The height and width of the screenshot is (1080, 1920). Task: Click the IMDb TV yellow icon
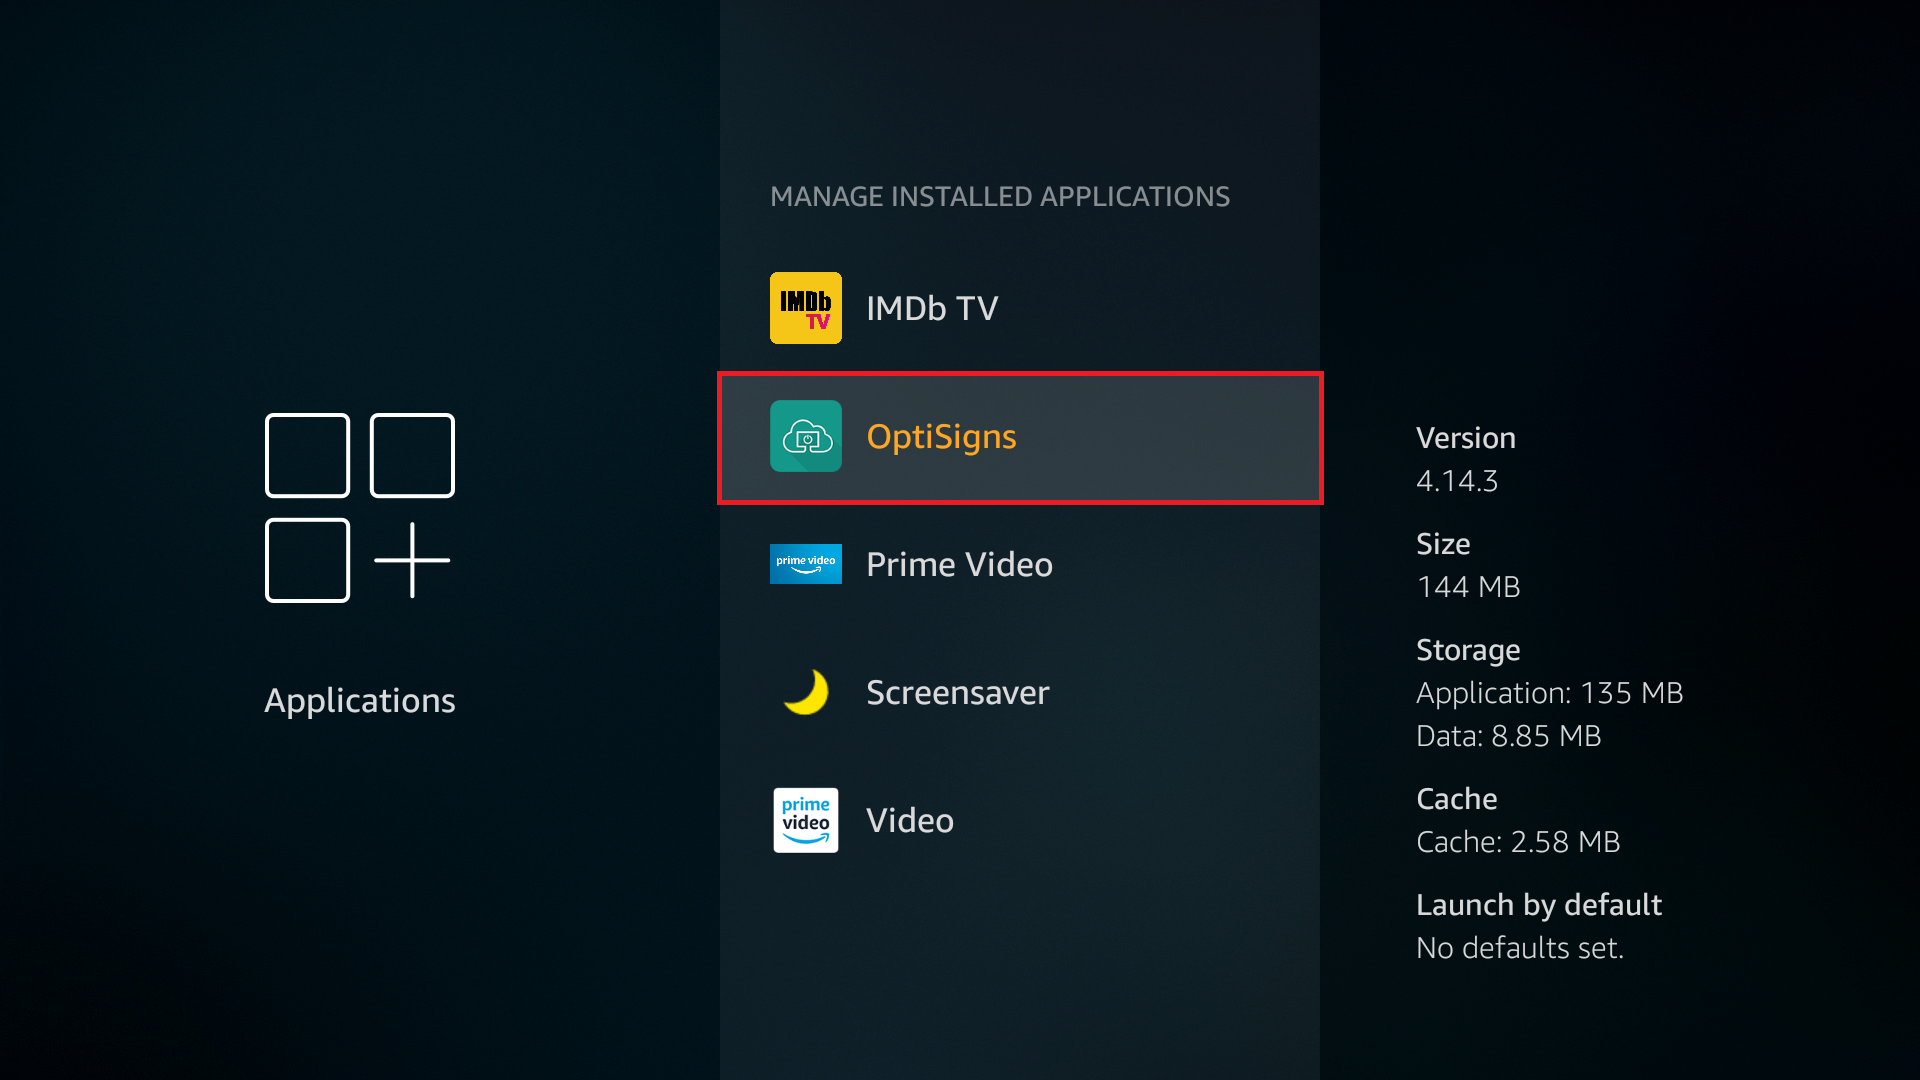(x=804, y=307)
